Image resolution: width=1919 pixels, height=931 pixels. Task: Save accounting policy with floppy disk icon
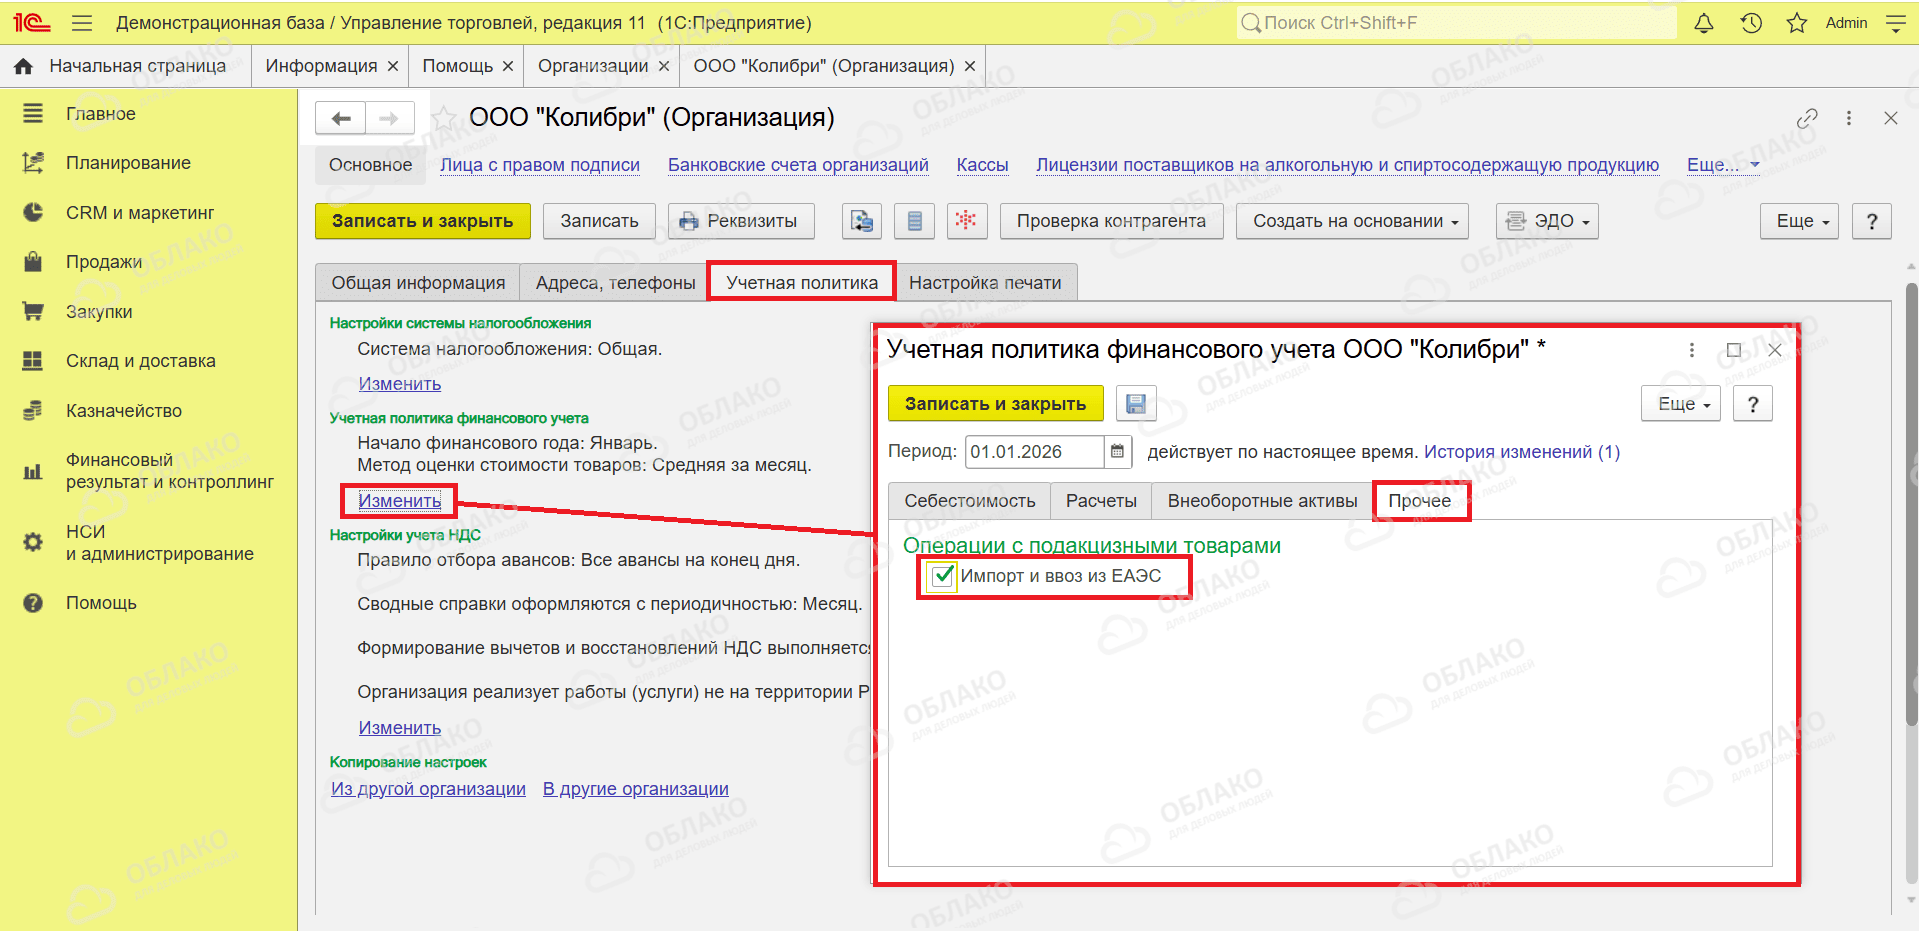pyautogui.click(x=1136, y=404)
